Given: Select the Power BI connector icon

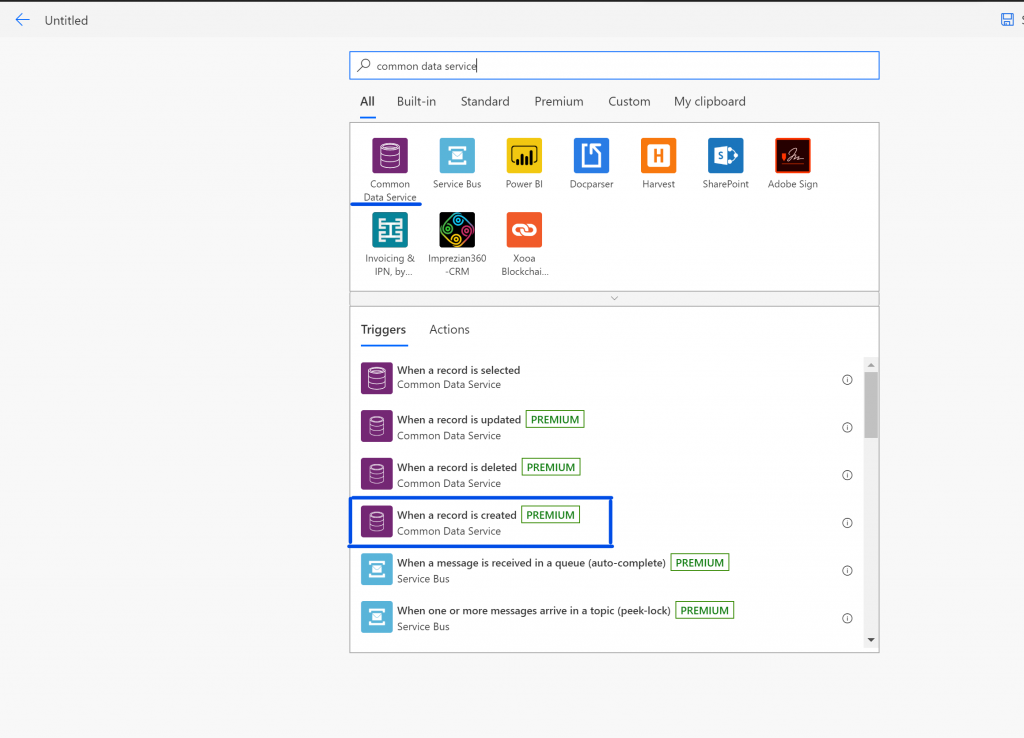Looking at the screenshot, I should (x=524, y=155).
